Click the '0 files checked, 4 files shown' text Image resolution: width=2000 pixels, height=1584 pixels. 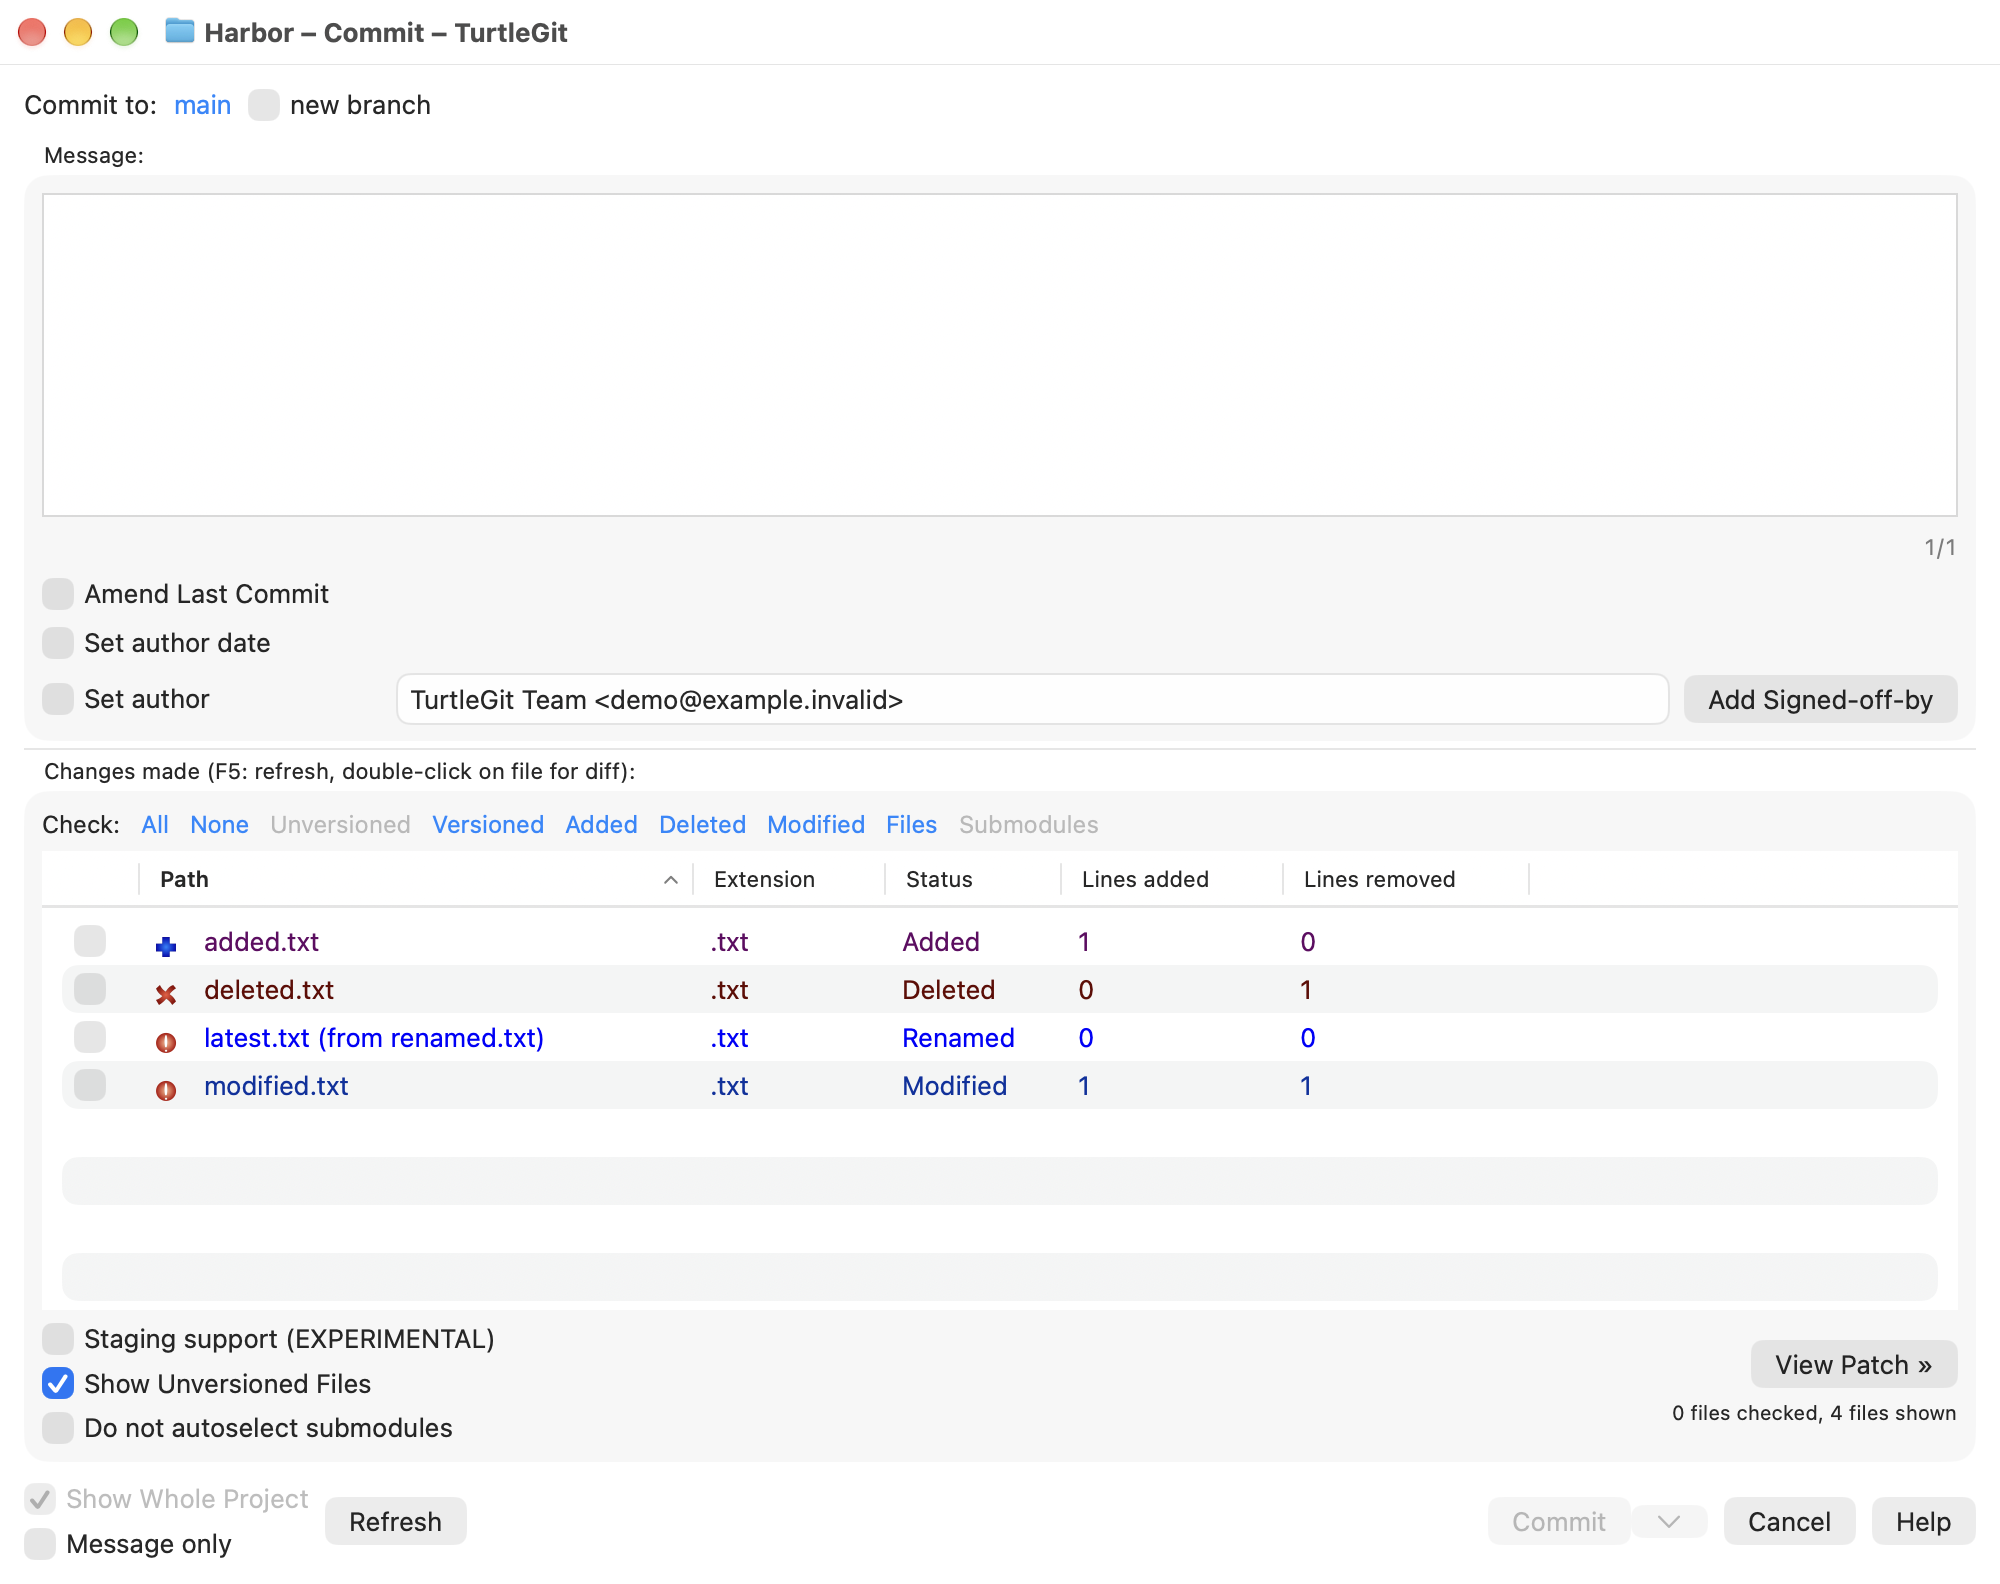(1814, 1413)
